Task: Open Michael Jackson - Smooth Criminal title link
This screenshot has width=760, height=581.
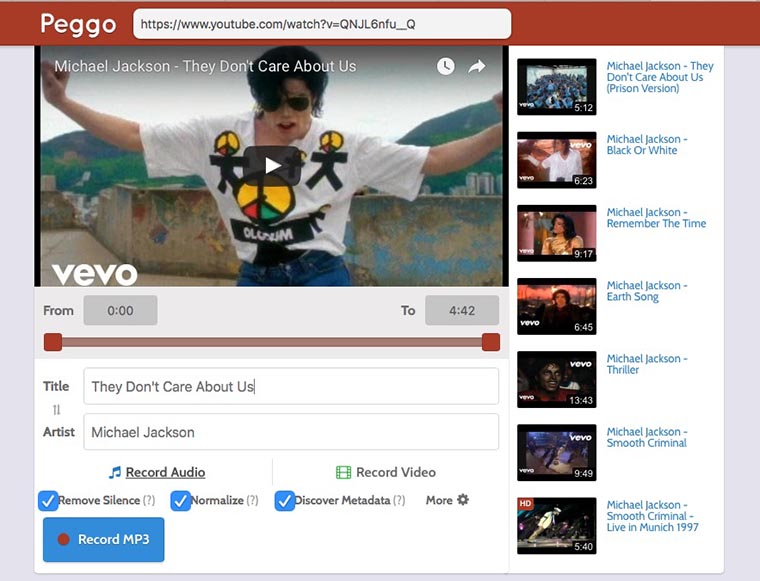Action: click(647, 437)
